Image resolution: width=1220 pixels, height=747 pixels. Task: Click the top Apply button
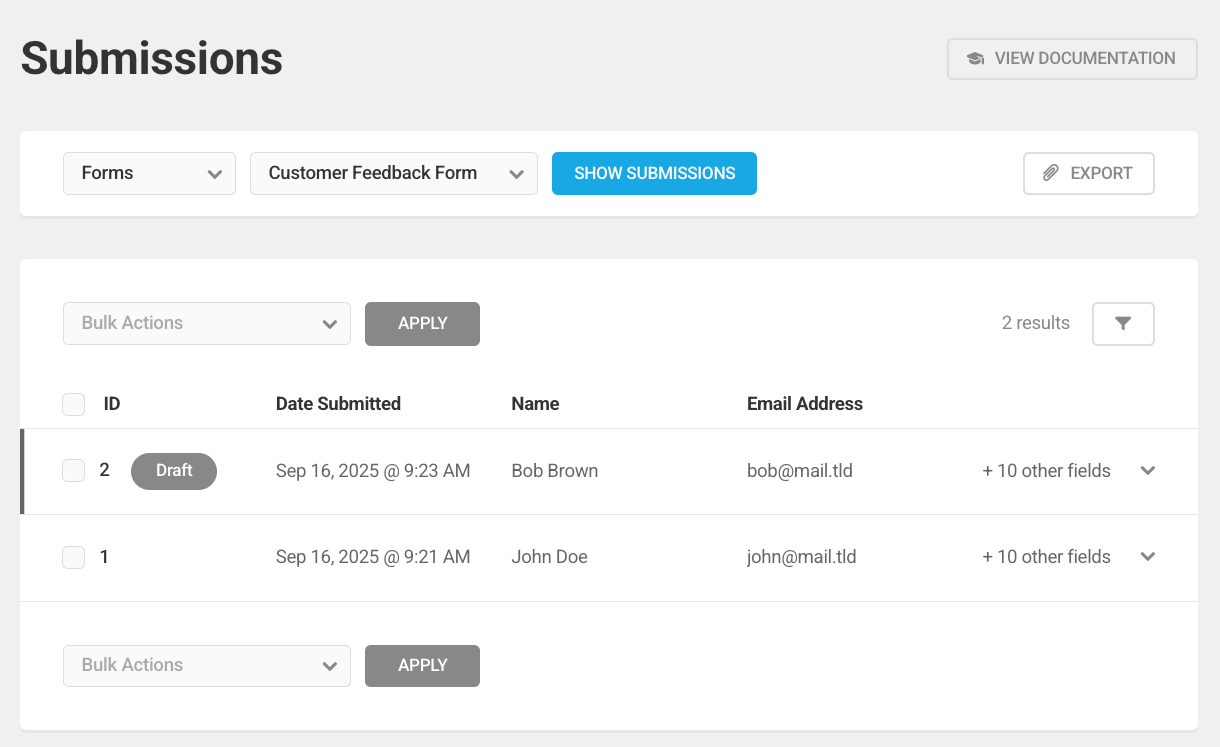(422, 324)
